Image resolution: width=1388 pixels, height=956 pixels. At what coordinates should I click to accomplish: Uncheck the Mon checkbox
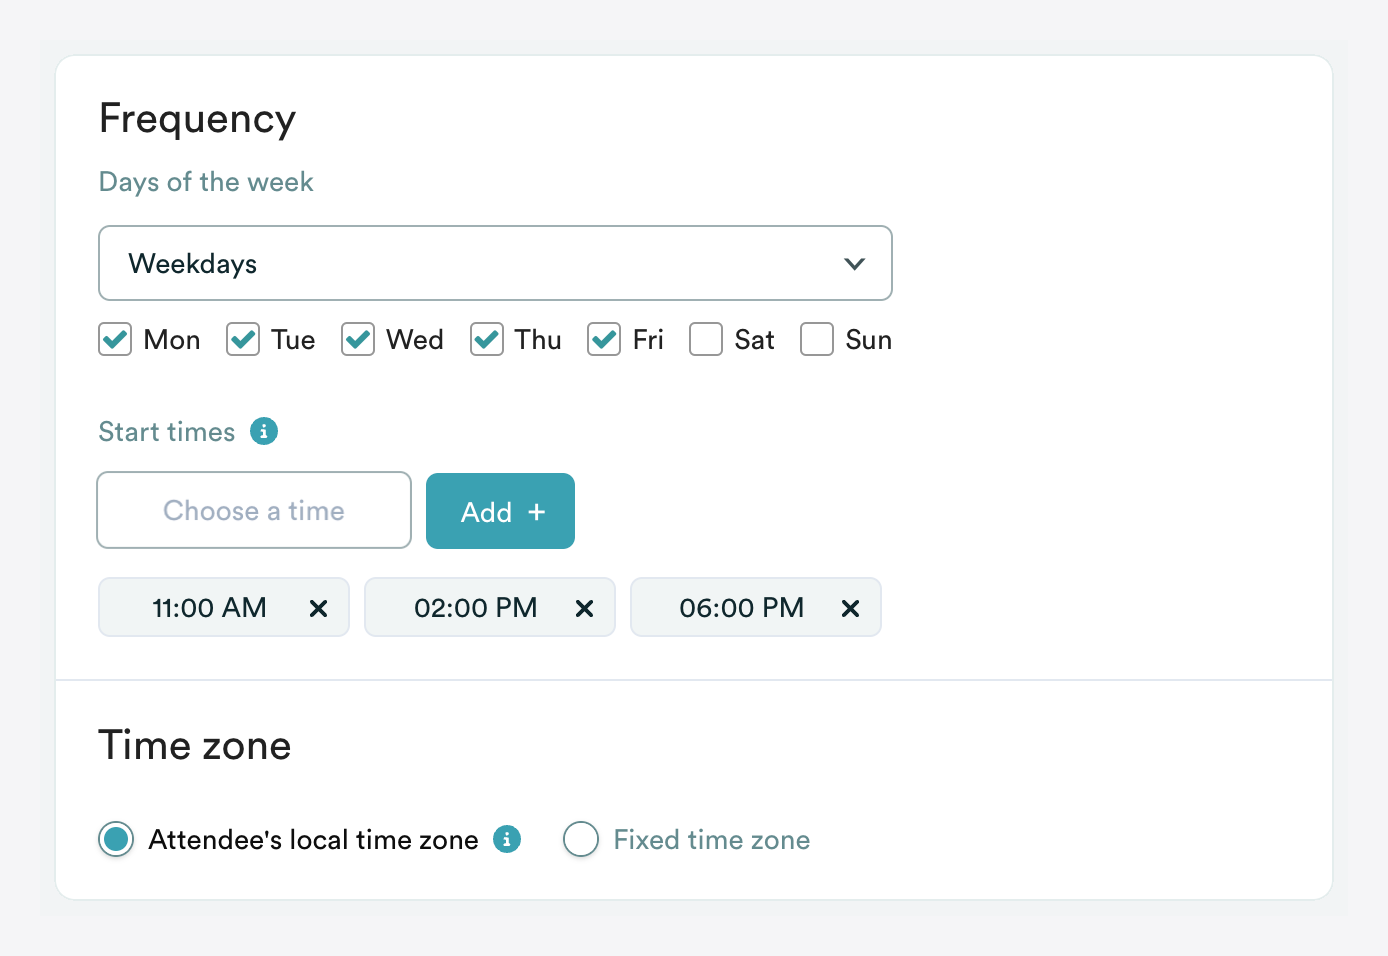[114, 340]
